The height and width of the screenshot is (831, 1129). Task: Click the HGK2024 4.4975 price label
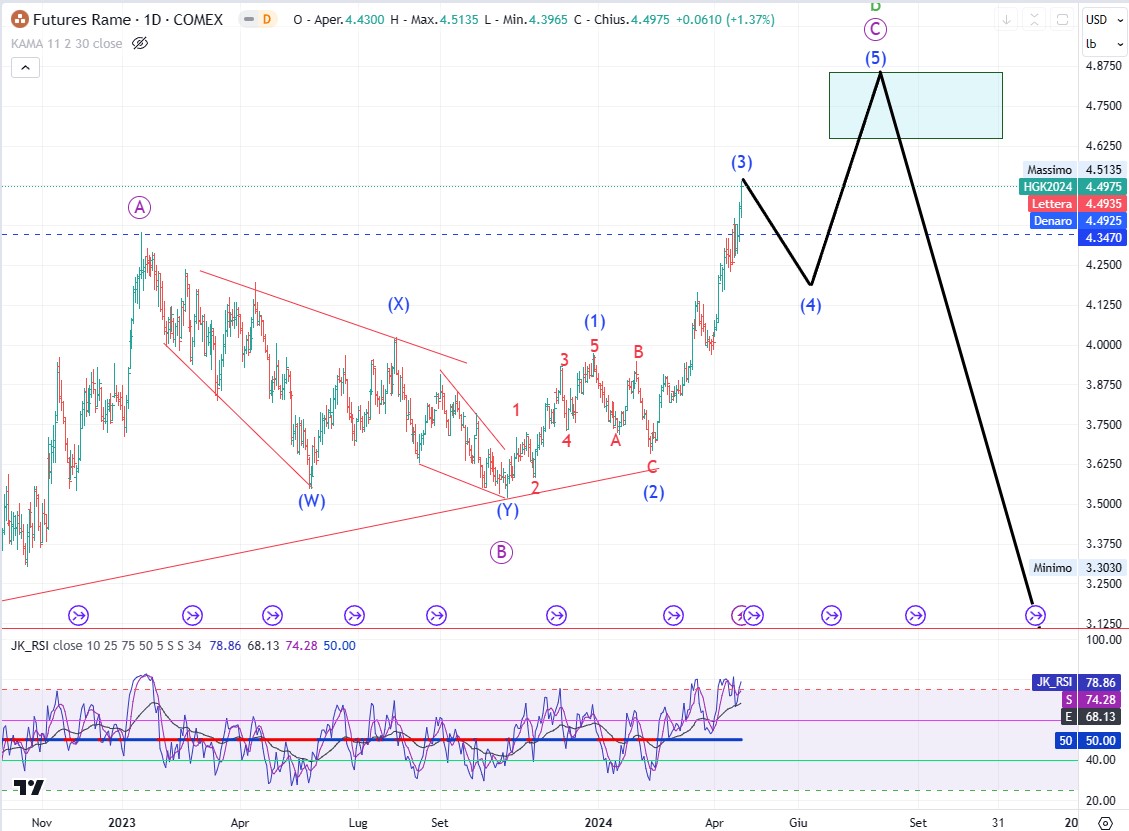(1072, 187)
